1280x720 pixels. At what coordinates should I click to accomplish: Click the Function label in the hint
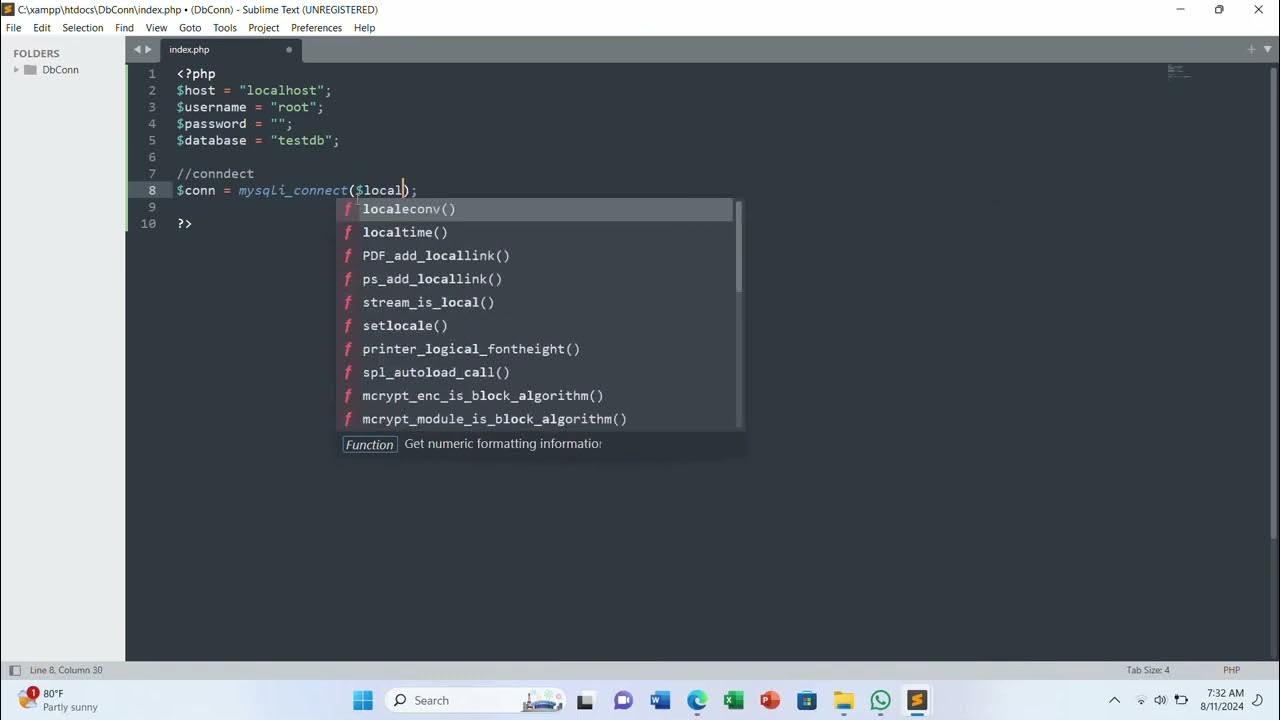[x=370, y=445]
